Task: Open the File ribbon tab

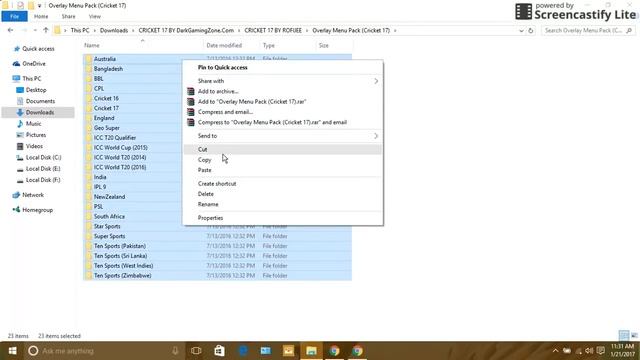Action: (x=15, y=16)
